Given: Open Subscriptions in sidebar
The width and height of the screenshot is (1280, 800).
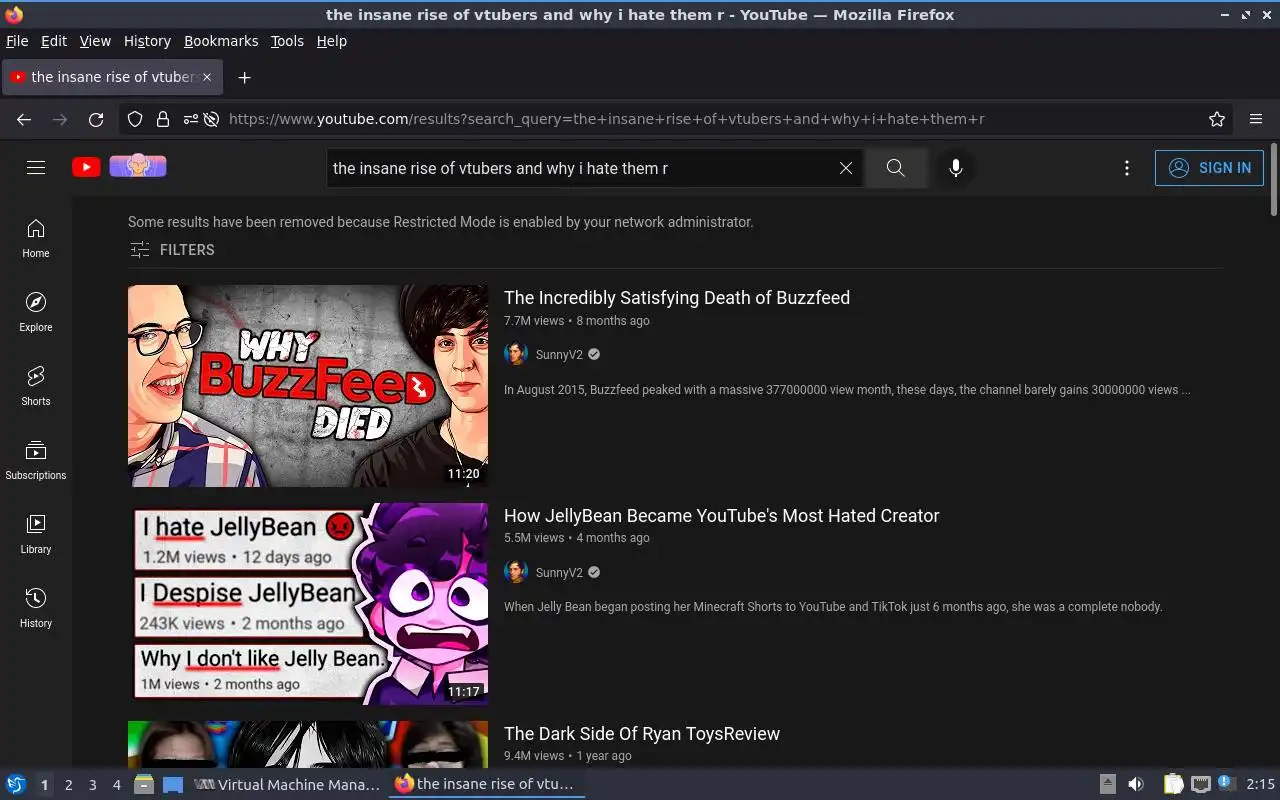Looking at the screenshot, I should coord(36,461).
